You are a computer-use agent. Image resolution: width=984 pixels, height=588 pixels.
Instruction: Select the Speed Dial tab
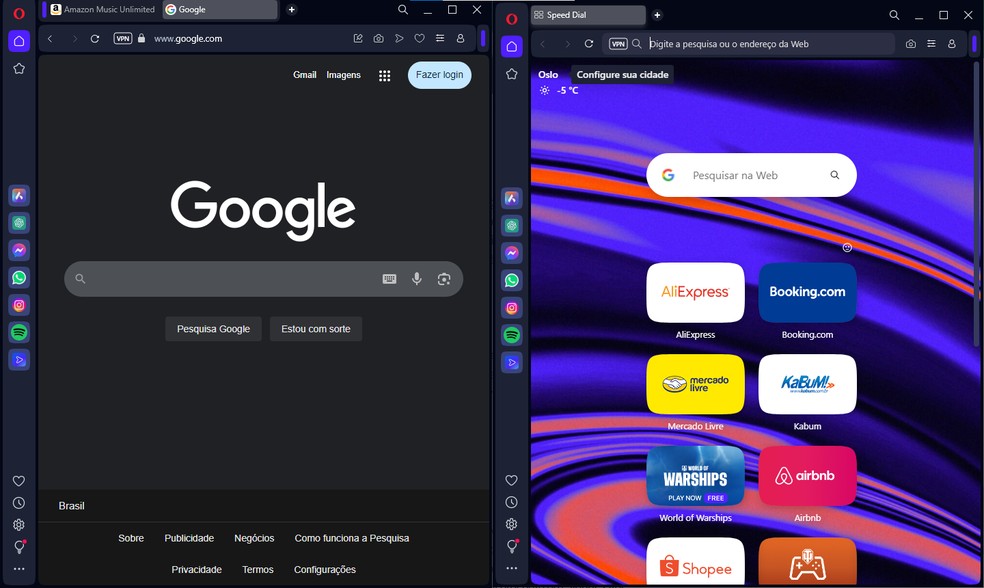(x=588, y=15)
